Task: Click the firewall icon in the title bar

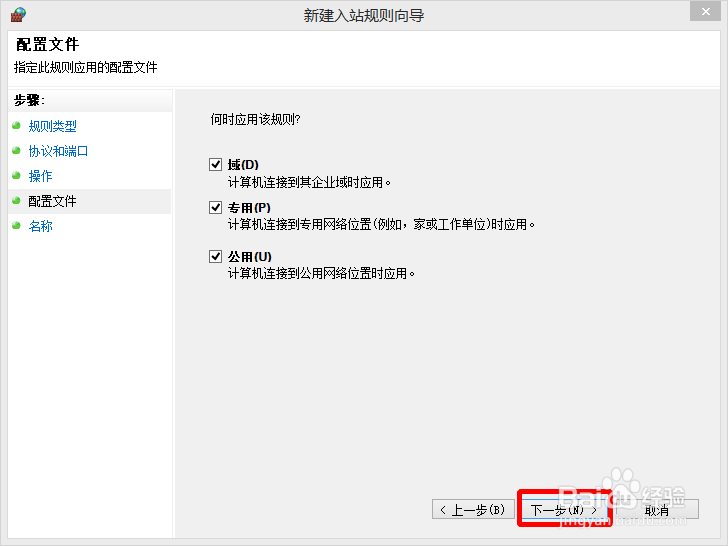Action: 18,15
